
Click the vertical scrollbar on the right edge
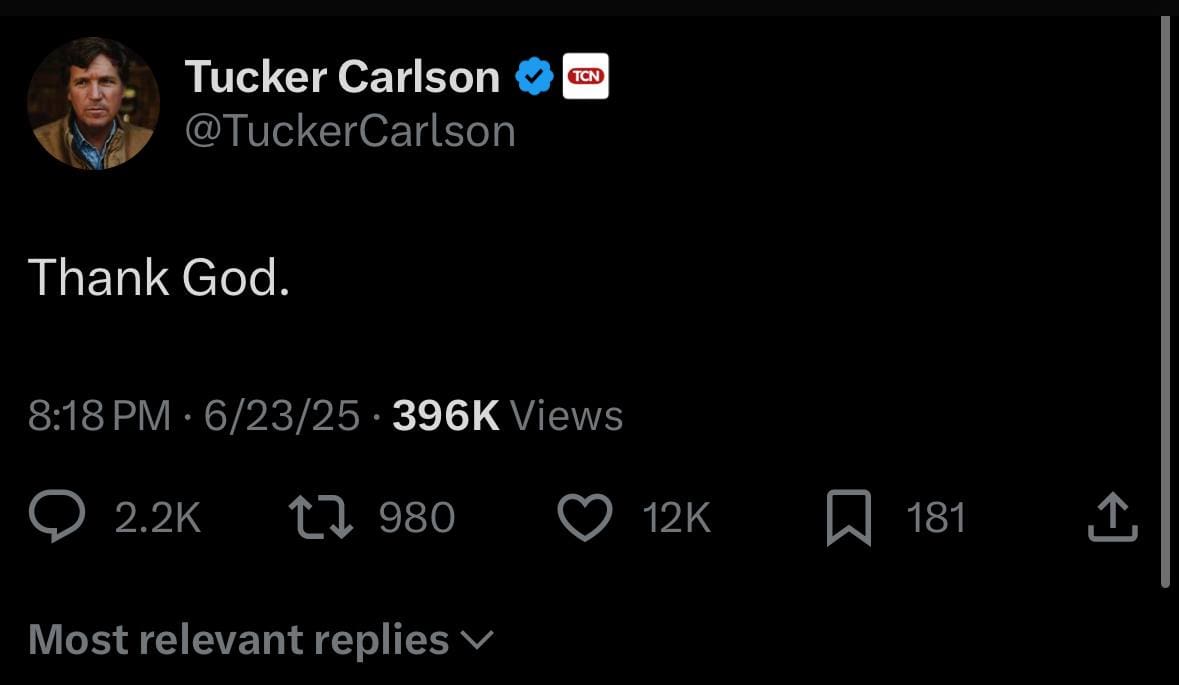[1165, 300]
